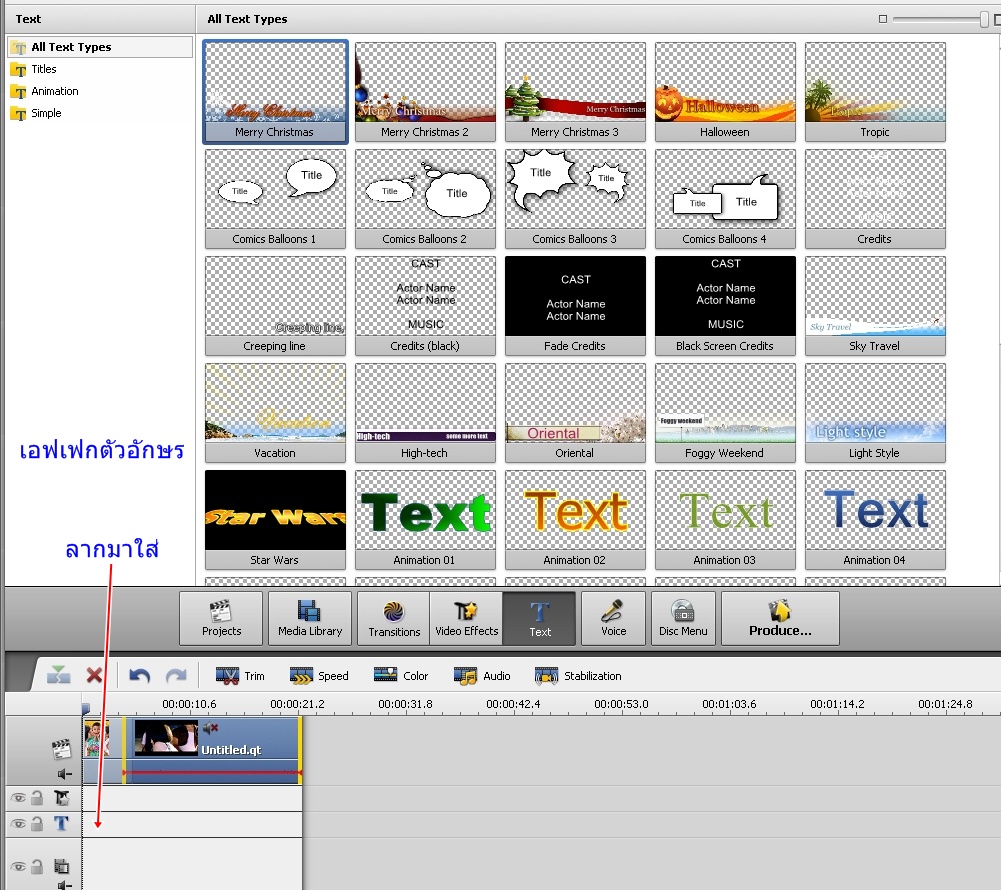This screenshot has height=890, width=1001.
Task: Click the timeline playhead marker
Action: coord(86,708)
